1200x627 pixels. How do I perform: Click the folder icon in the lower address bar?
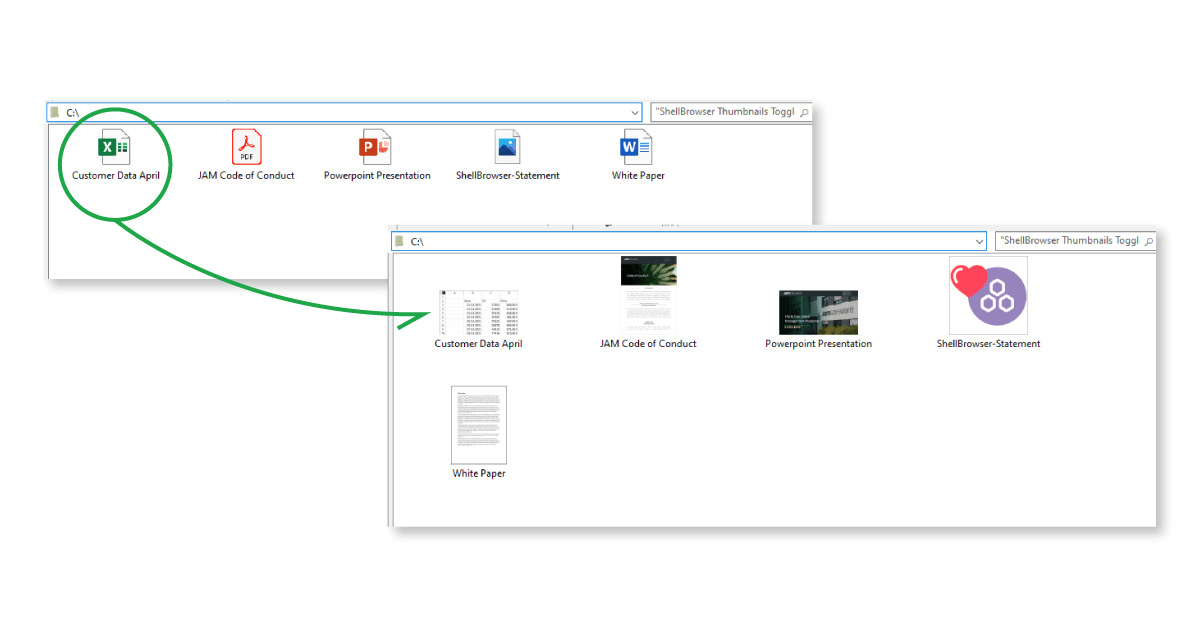400,242
